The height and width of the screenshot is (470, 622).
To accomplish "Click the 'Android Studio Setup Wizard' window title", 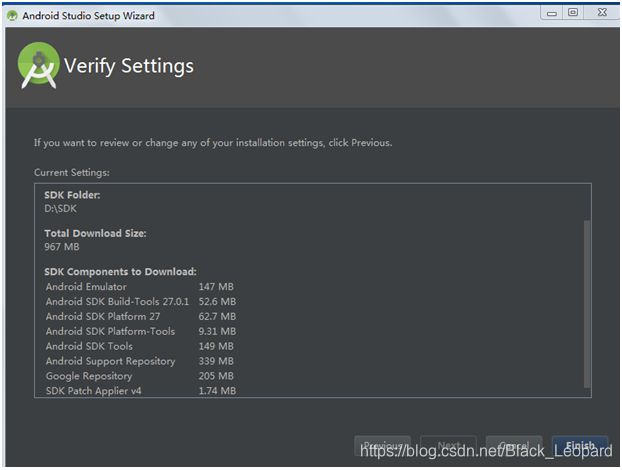I will click(88, 16).
